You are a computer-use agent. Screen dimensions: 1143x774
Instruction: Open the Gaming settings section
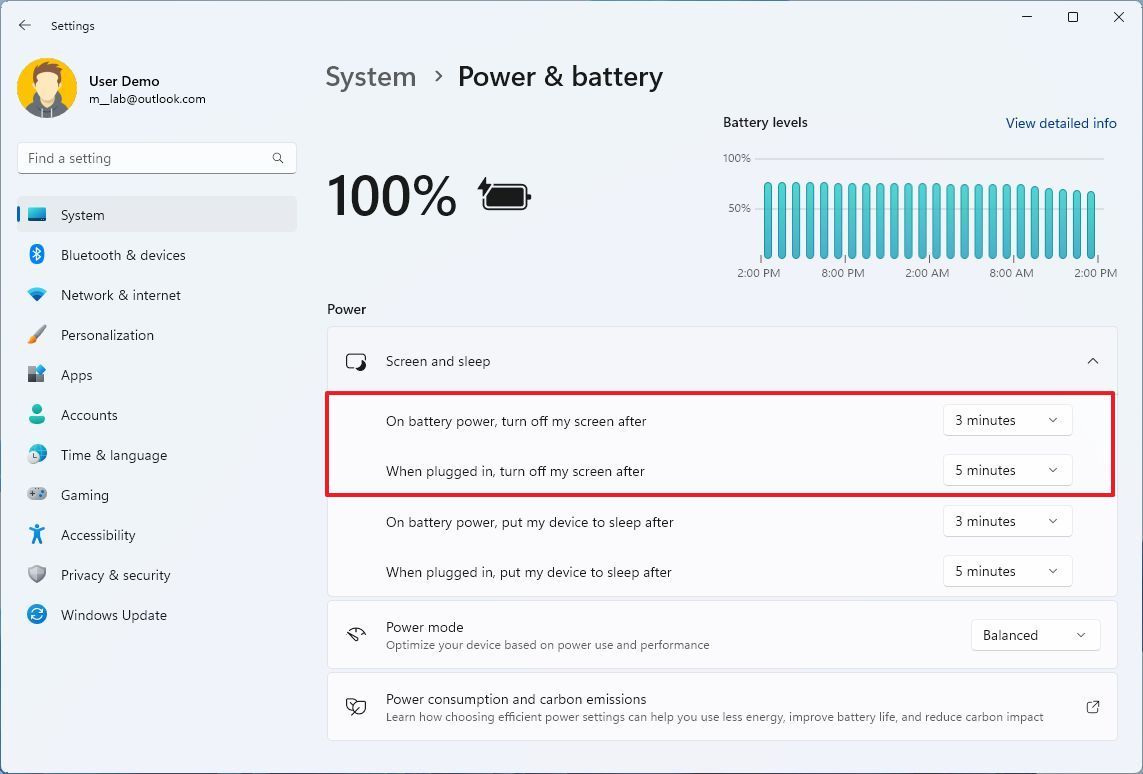click(x=84, y=495)
